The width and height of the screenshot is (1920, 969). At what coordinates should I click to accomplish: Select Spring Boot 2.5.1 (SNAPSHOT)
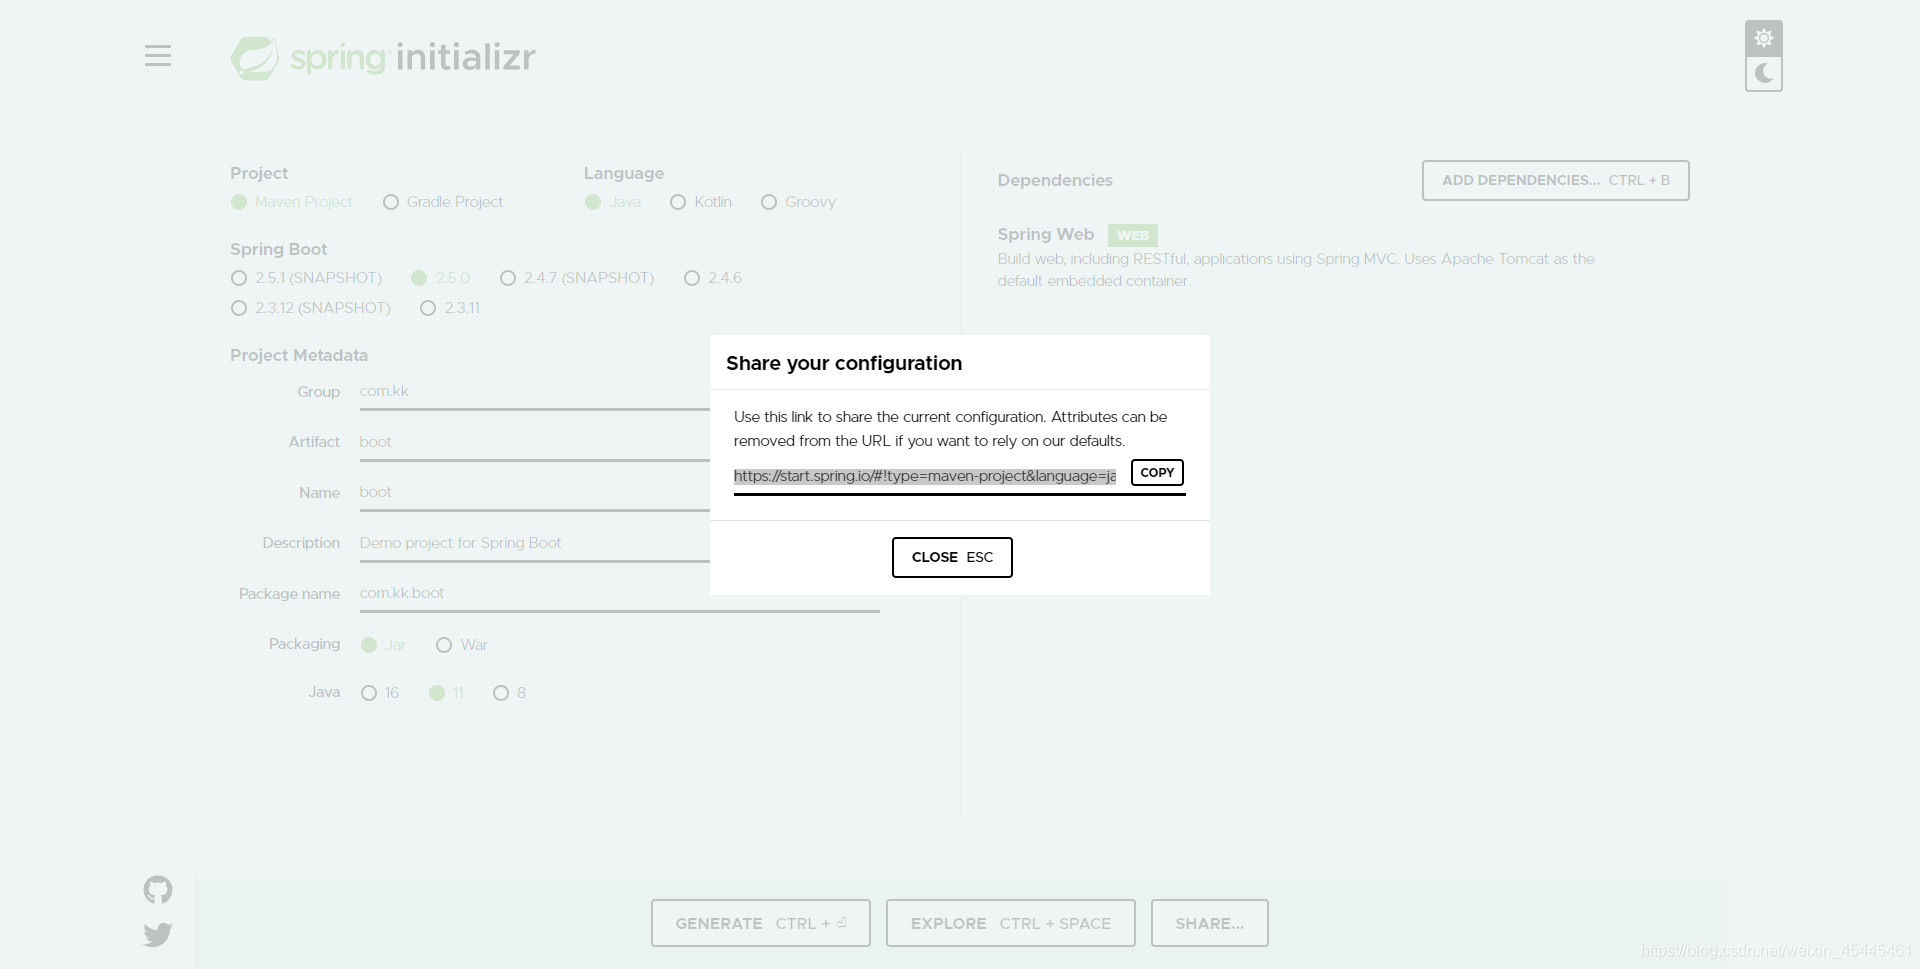tap(306, 278)
